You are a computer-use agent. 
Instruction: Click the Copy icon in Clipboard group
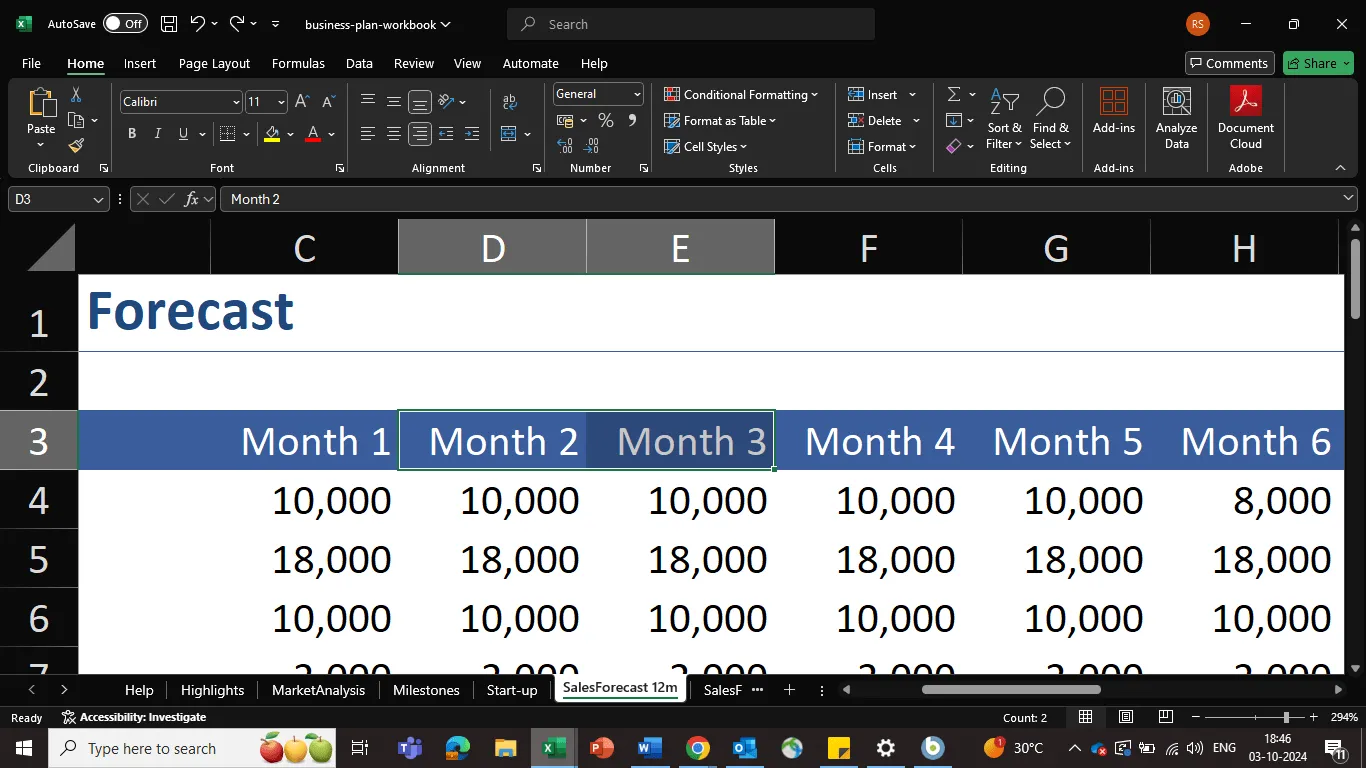point(76,120)
